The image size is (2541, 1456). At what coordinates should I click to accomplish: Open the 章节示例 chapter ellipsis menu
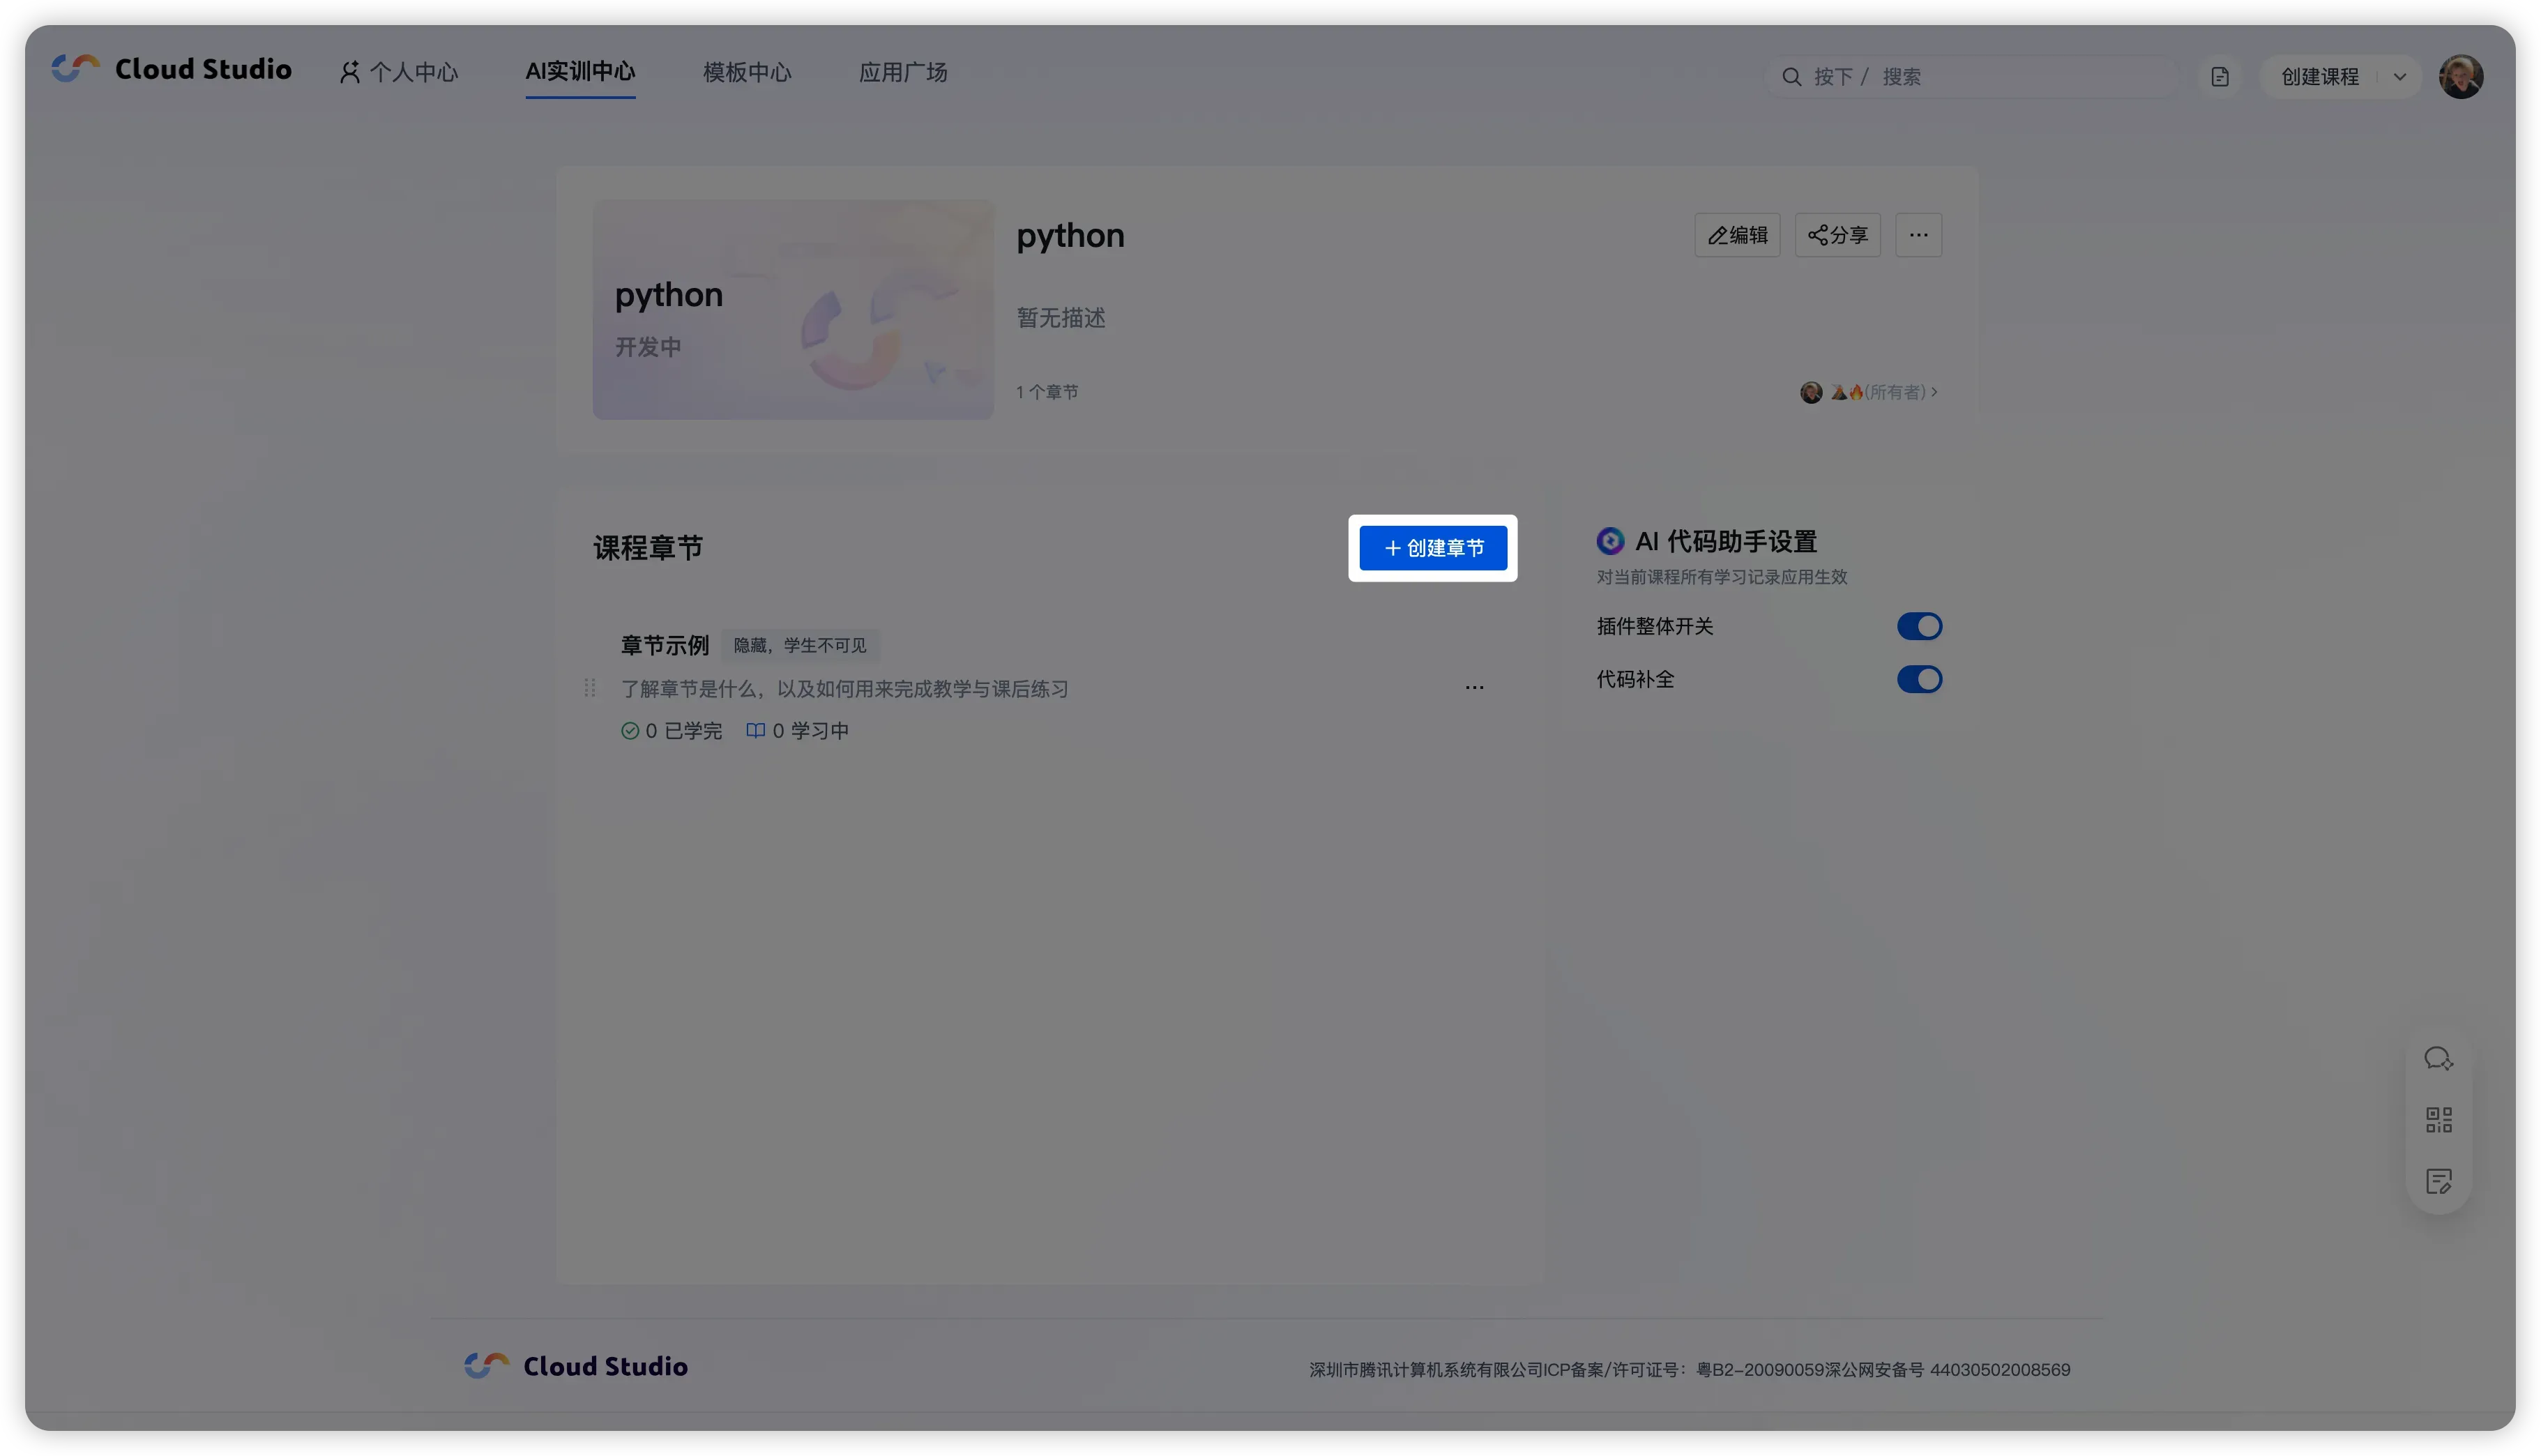[1474, 688]
